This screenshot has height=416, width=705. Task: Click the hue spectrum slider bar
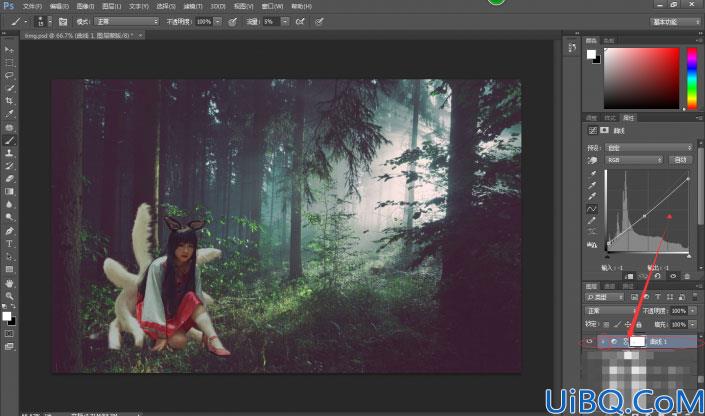[692, 78]
